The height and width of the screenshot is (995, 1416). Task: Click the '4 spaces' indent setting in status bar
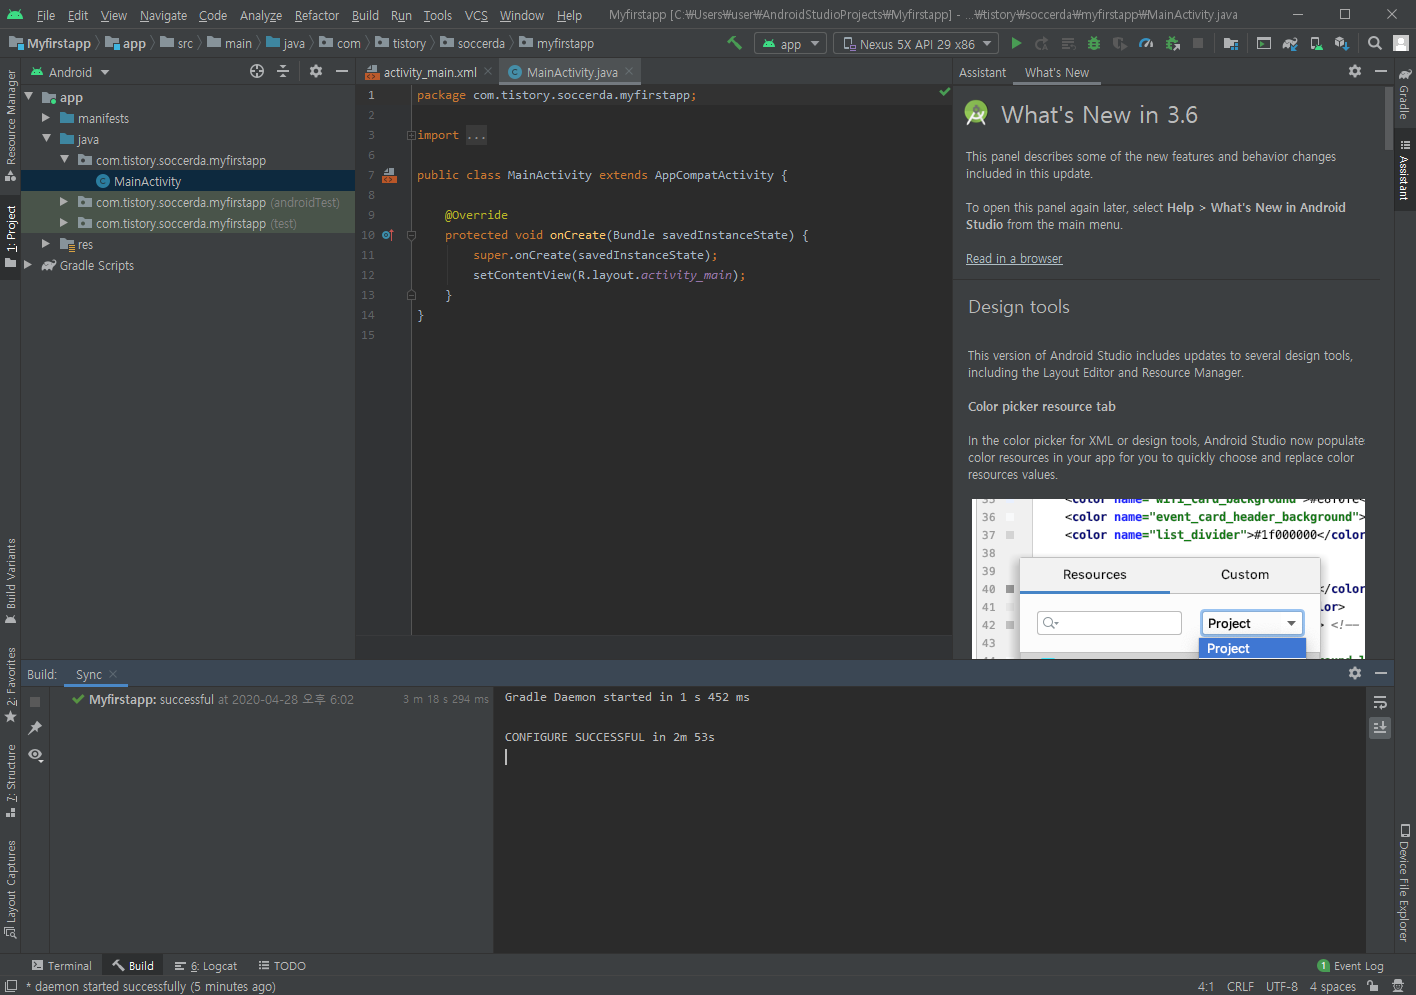[1333, 986]
